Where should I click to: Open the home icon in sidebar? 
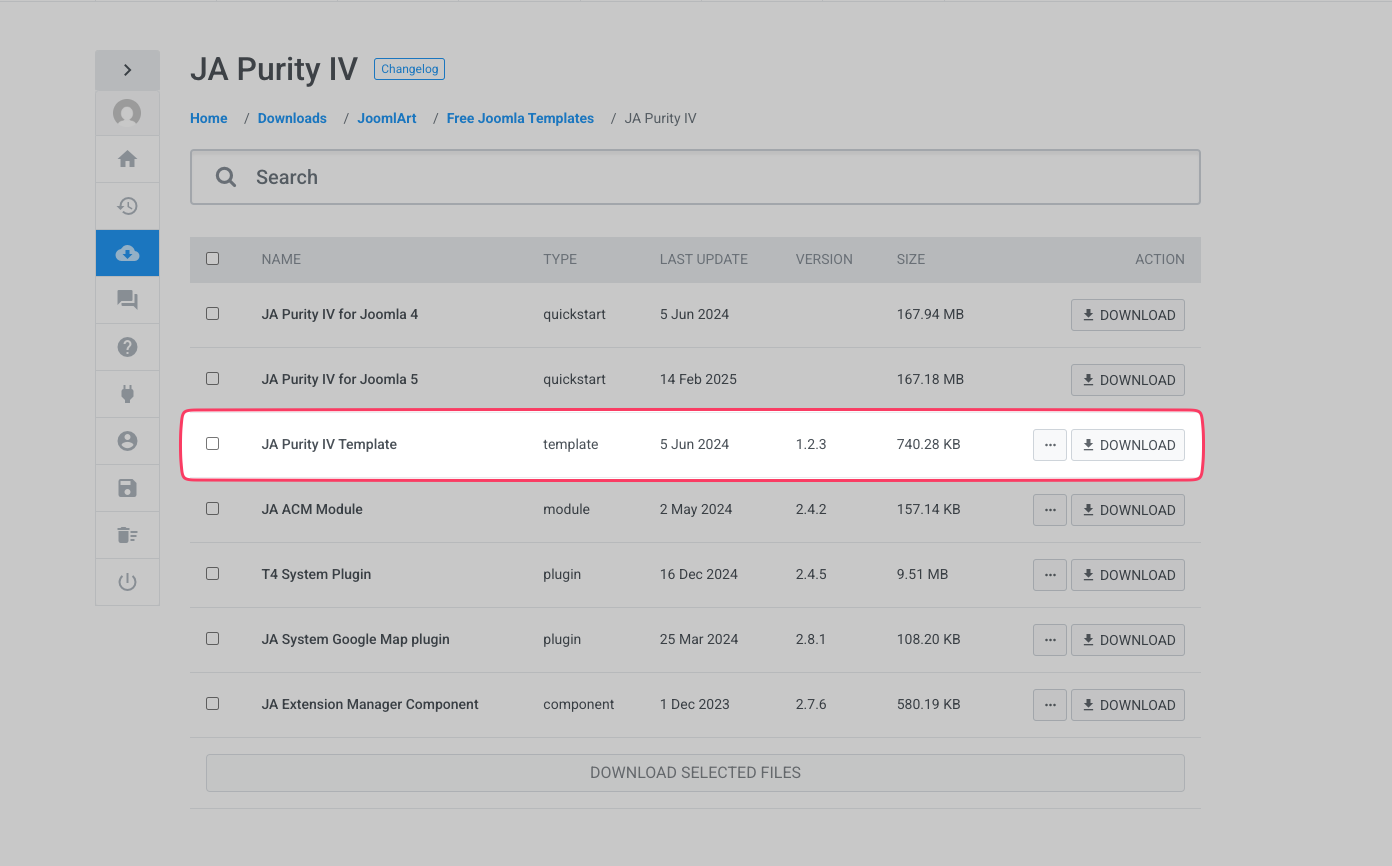coord(127,159)
